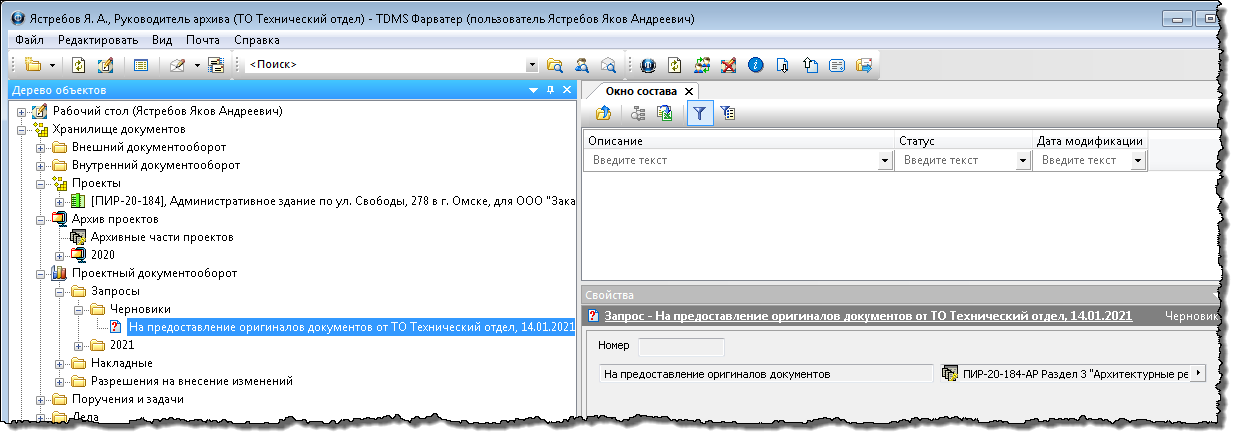Click the folder search icon
This screenshot has width=1236, height=436.
555,65
